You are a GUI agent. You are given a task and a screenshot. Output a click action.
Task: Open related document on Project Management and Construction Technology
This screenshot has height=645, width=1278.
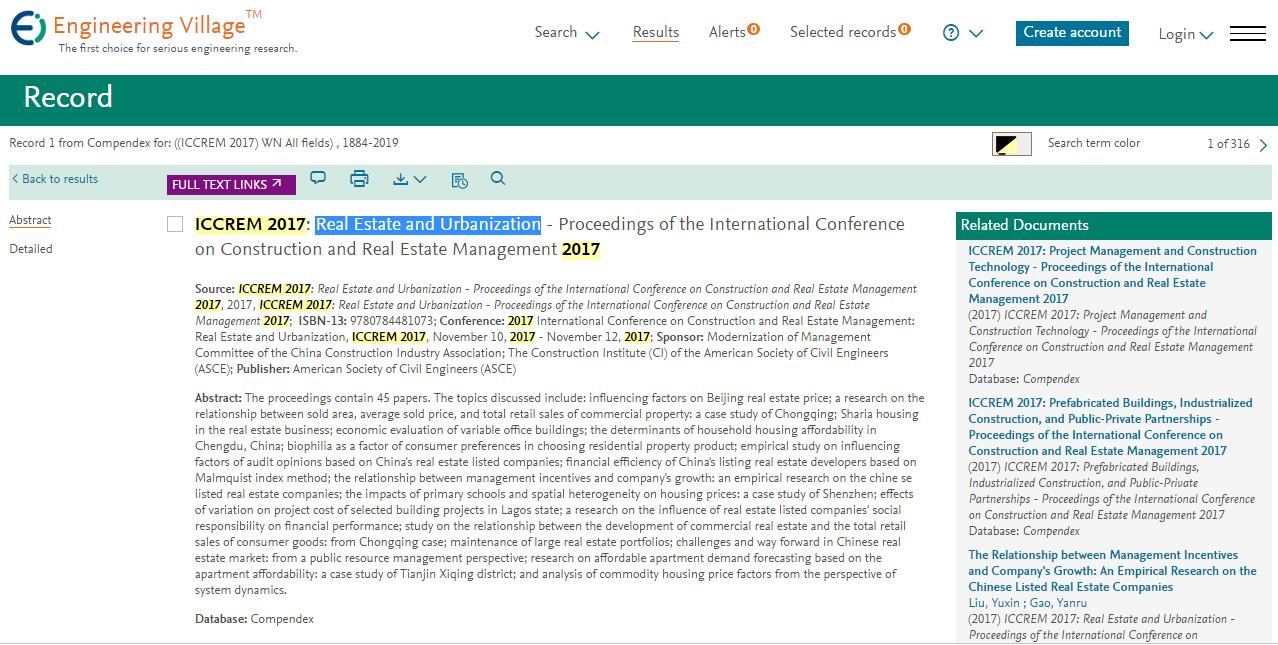pos(1112,275)
